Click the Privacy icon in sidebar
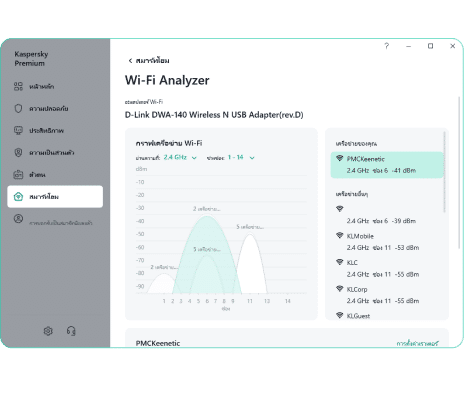 pyautogui.click(x=18, y=152)
